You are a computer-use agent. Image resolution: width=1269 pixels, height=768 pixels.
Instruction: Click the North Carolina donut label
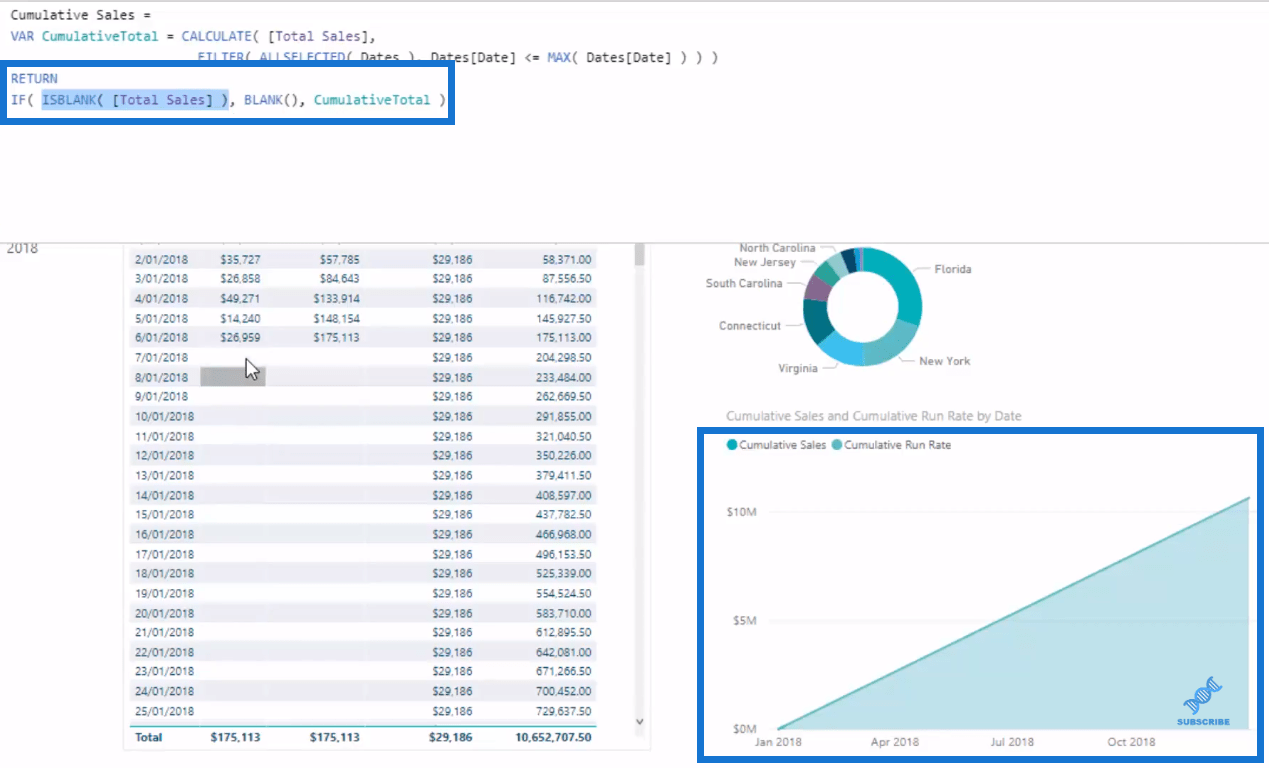(777, 248)
